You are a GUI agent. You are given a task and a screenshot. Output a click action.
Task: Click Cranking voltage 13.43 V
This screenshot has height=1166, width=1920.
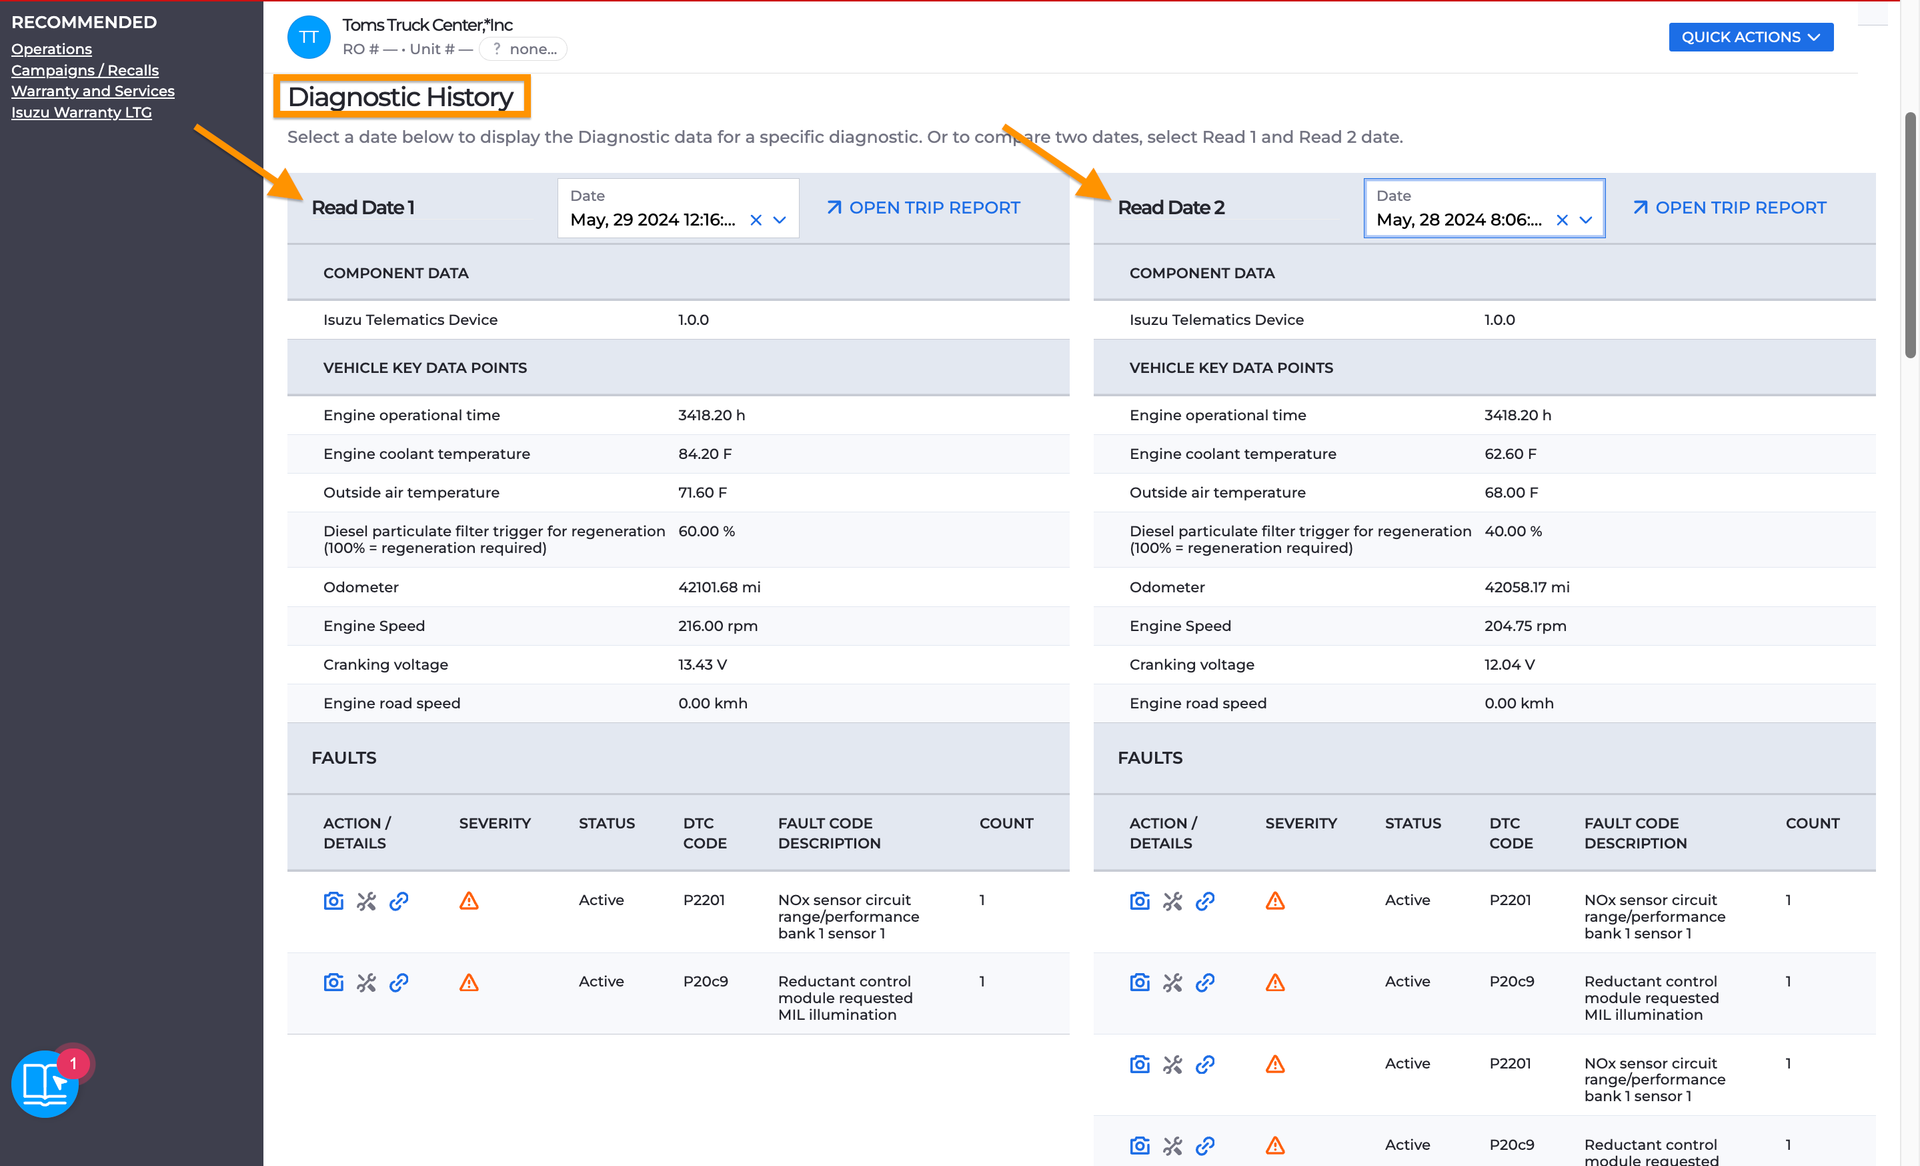[703, 665]
